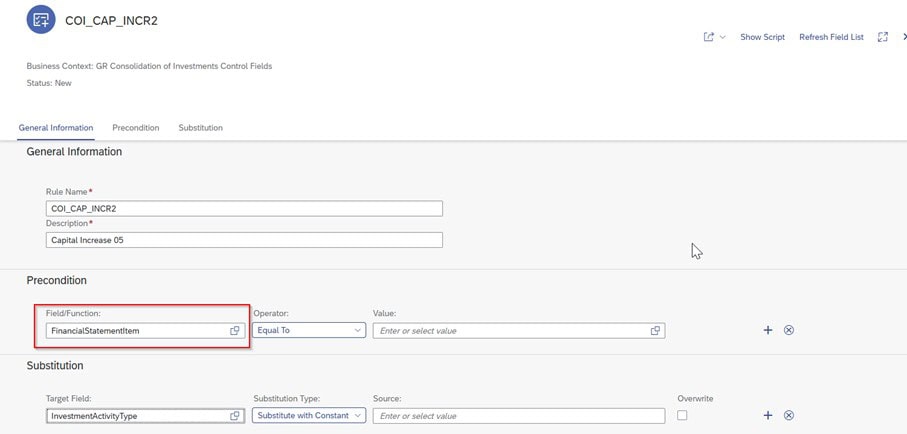Click Refresh Field List button
Screen dimensions: 907x434
pyautogui.click(x=831, y=37)
